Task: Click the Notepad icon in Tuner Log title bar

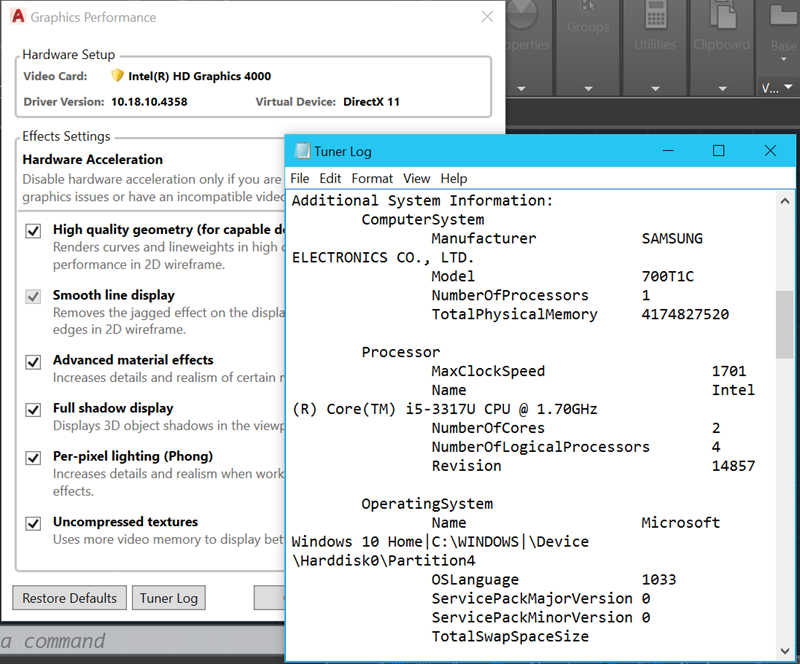Action: 302,151
